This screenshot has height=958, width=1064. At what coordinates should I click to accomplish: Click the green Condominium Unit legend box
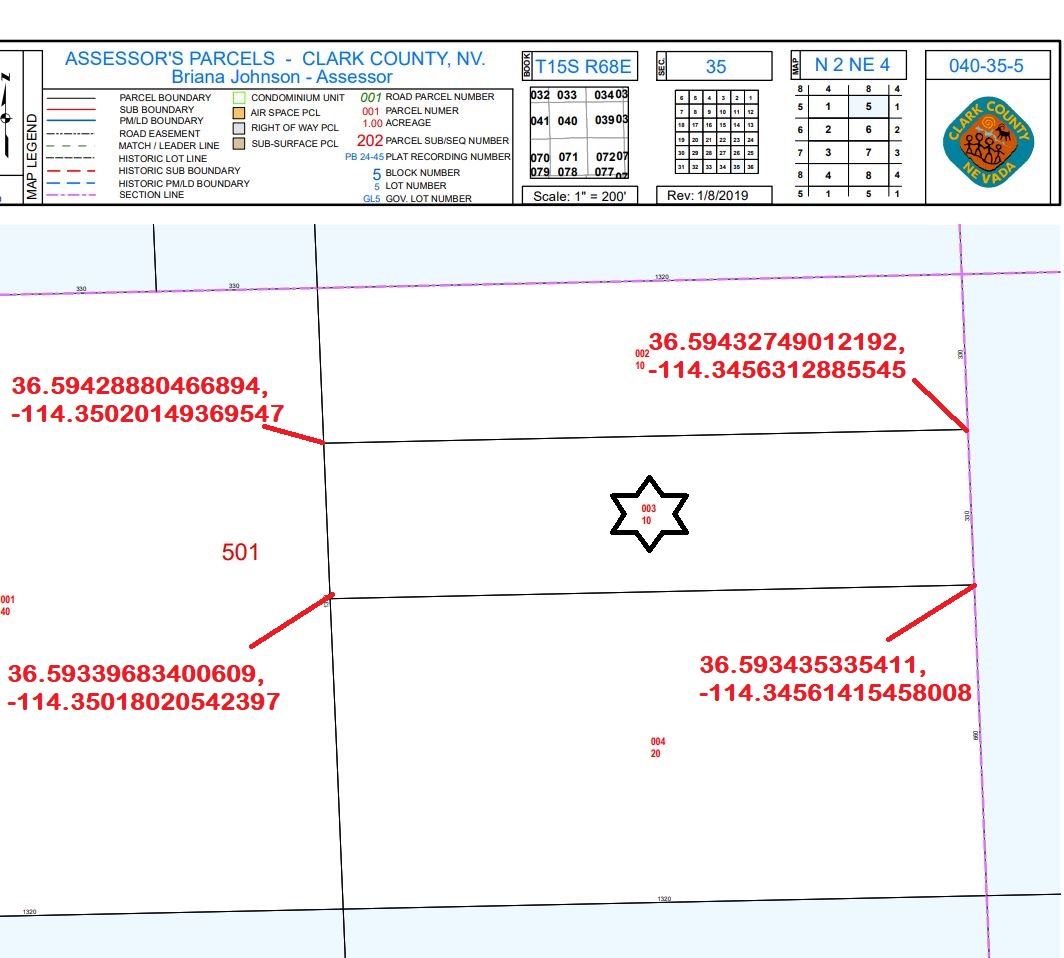pos(239,98)
